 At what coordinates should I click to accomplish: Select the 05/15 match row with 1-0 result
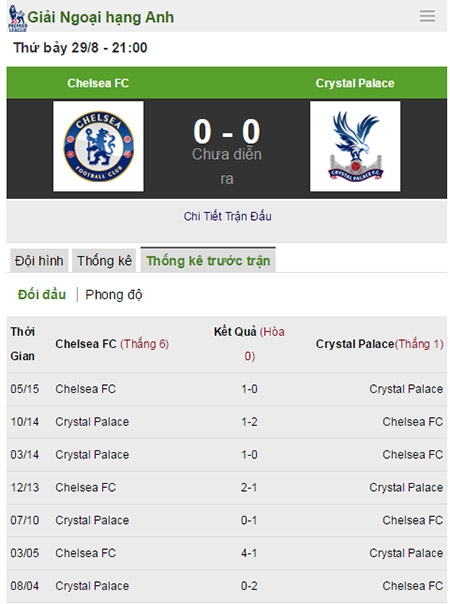(x=227, y=389)
